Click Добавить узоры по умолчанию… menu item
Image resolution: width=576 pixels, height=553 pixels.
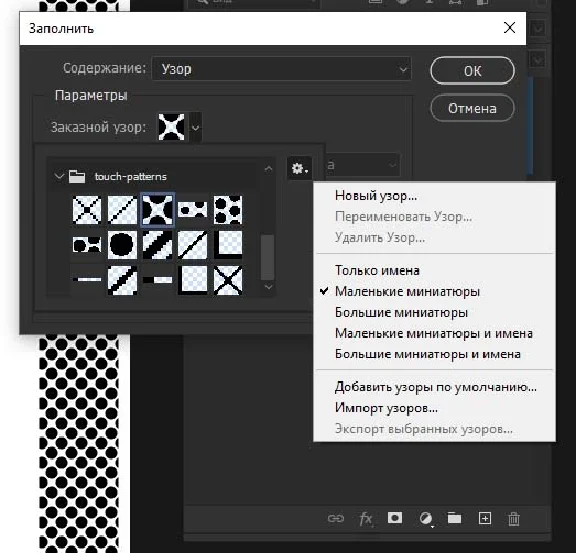coord(434,387)
